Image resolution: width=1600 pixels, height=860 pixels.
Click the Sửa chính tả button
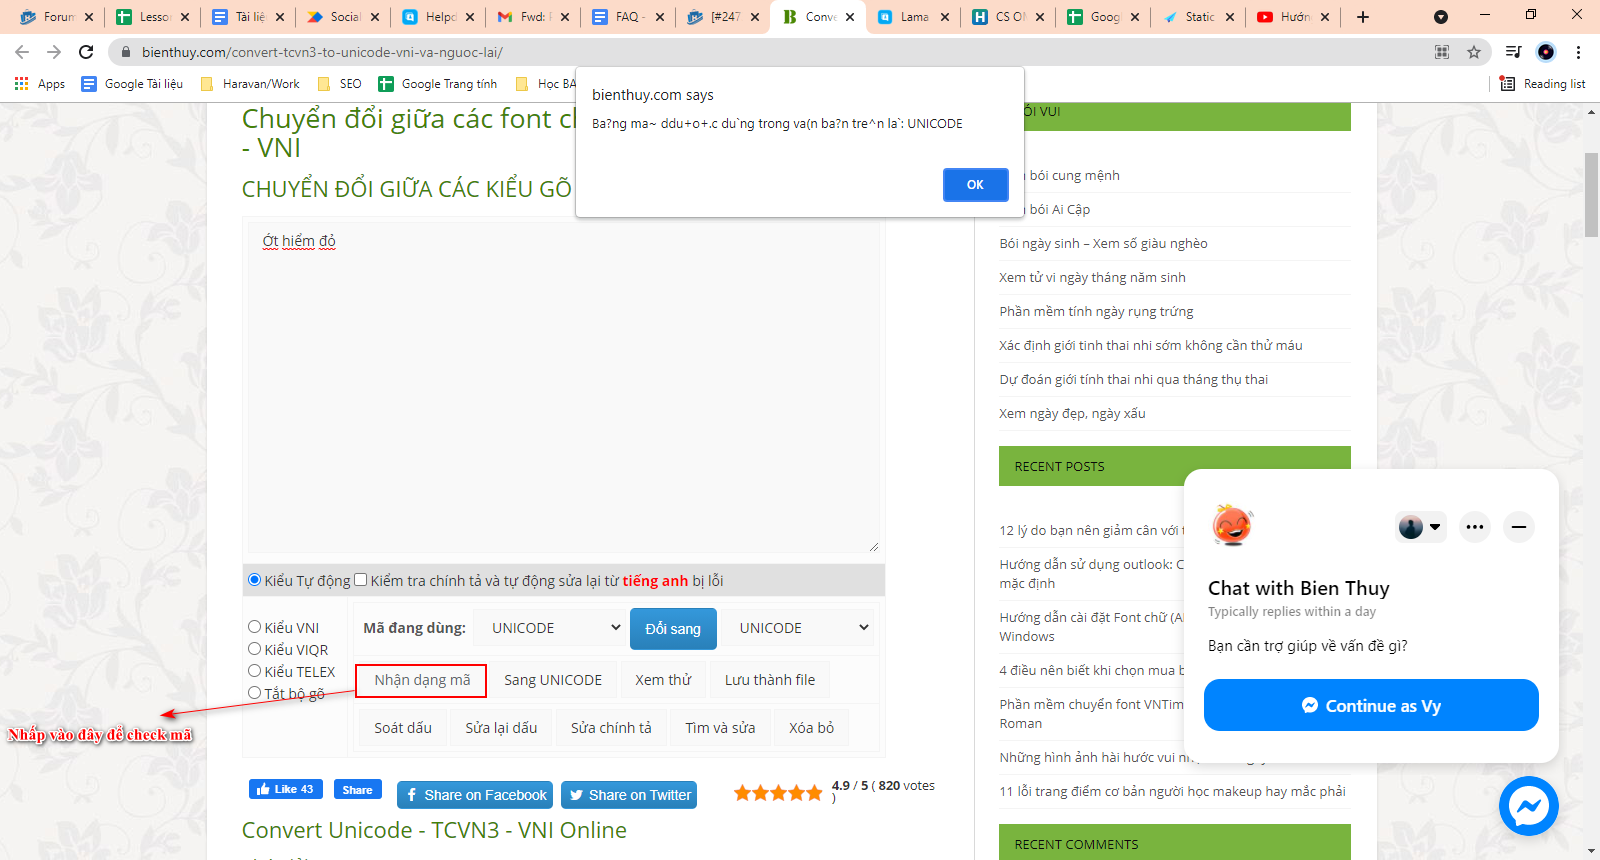coord(611,728)
